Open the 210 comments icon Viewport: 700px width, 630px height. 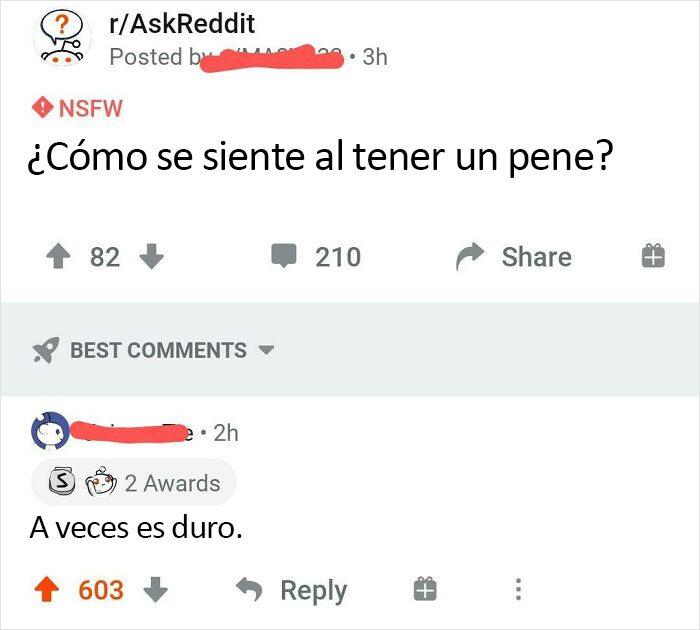286,257
